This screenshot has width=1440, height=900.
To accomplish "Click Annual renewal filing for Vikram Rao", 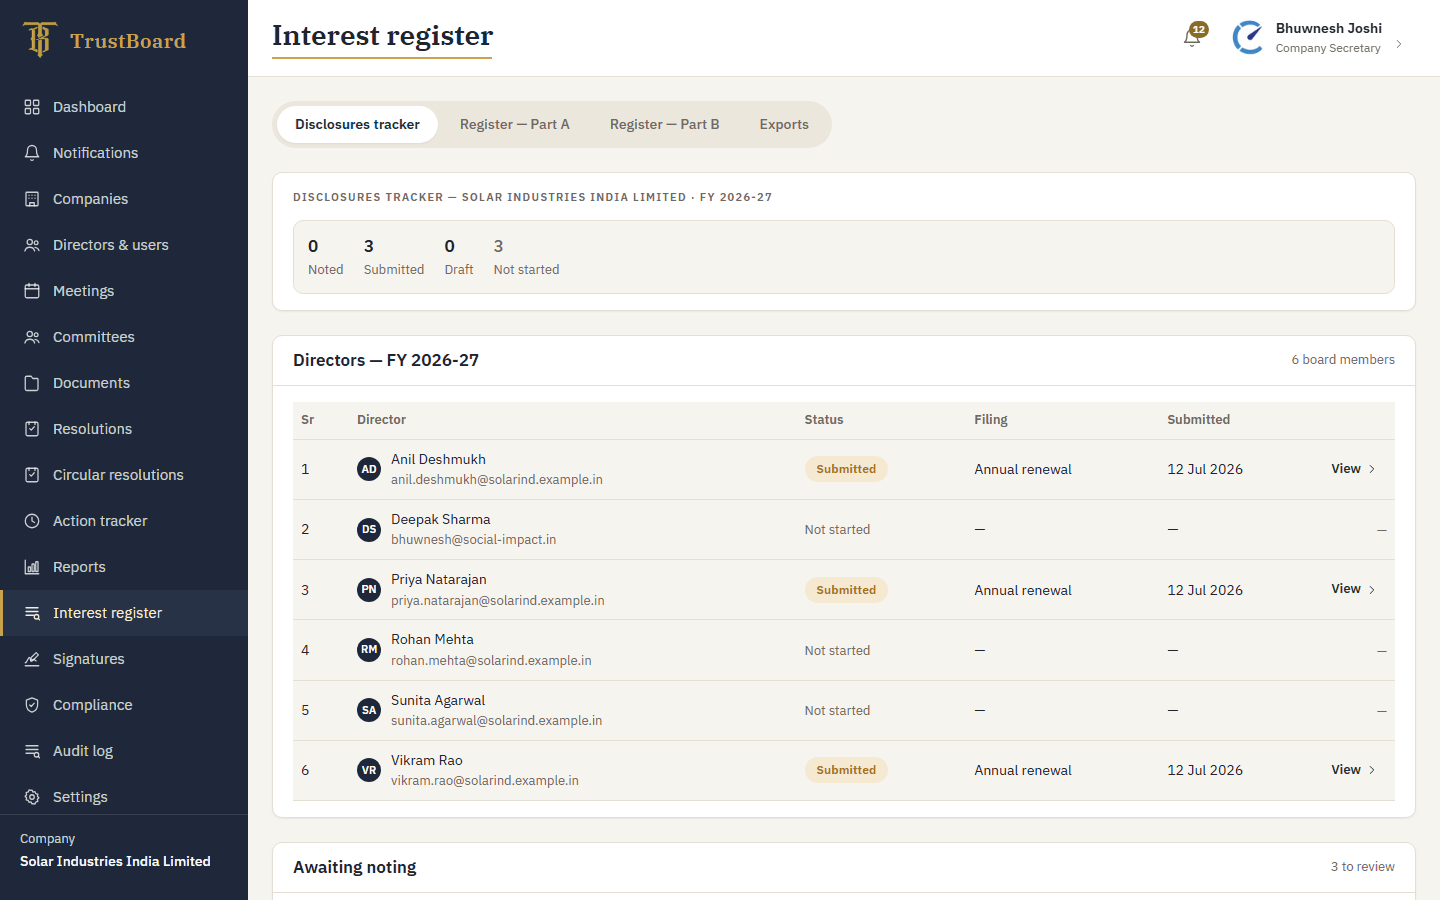I will 1023,771.
